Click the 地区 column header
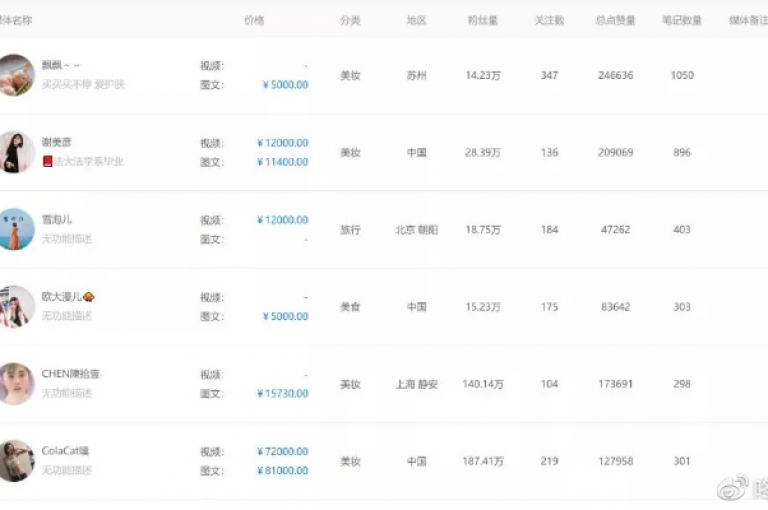 tap(416, 21)
